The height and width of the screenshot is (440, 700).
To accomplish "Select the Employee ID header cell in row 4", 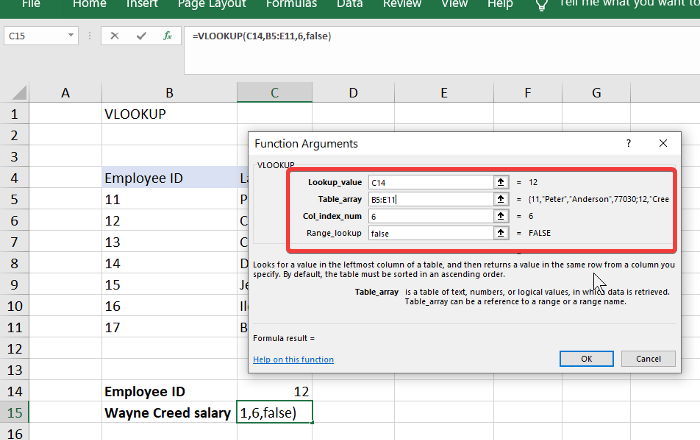I will [169, 178].
